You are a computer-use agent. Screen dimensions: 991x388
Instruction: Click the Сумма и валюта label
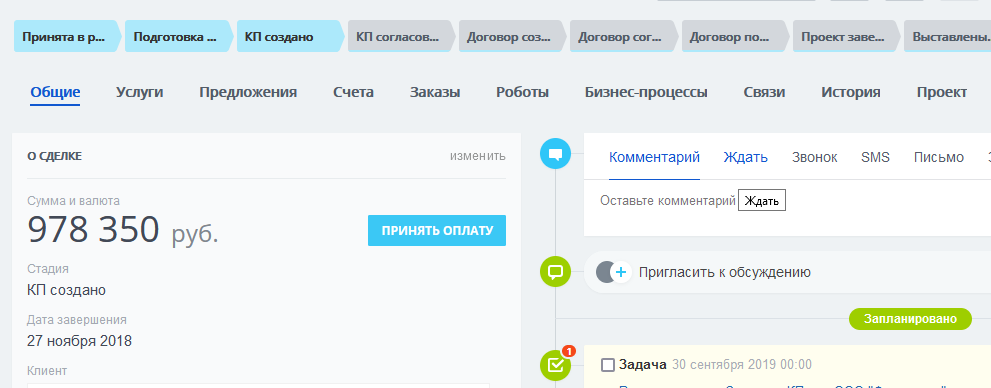73,201
